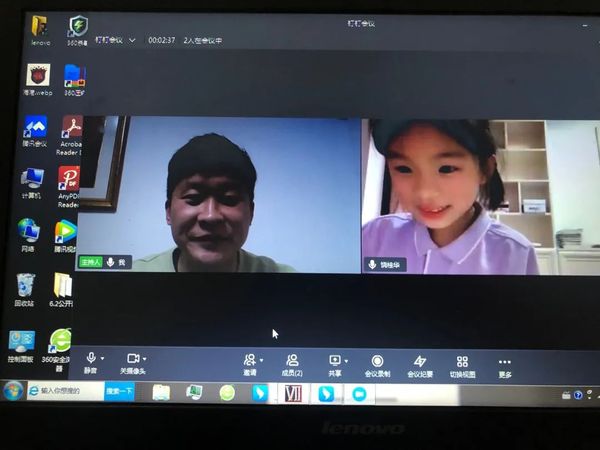Open 会议纪要 meeting notes icon
600x450 pixels.
[x=419, y=362]
